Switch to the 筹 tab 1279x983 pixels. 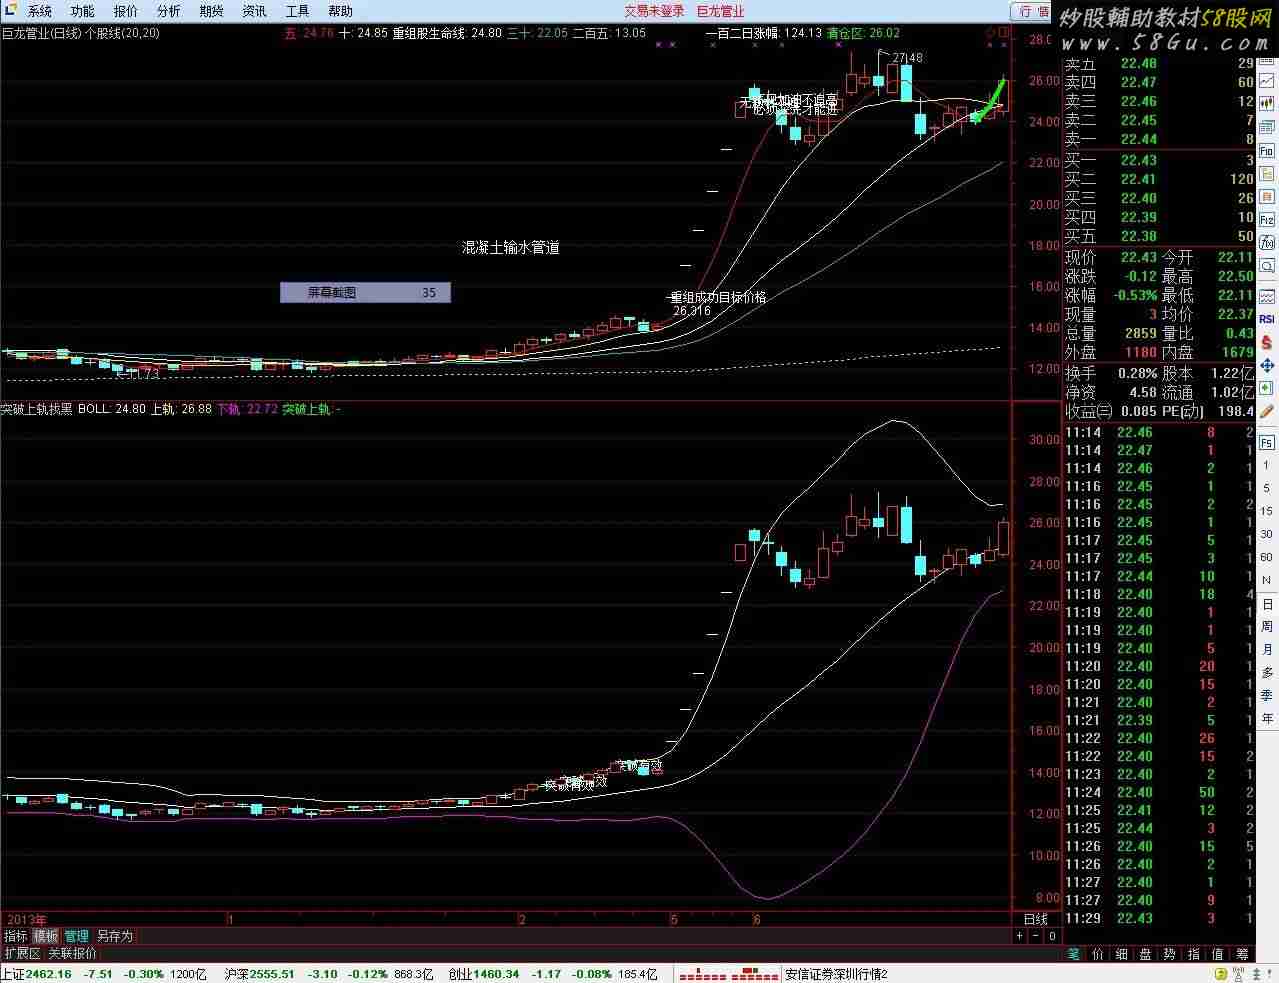(x=1242, y=954)
